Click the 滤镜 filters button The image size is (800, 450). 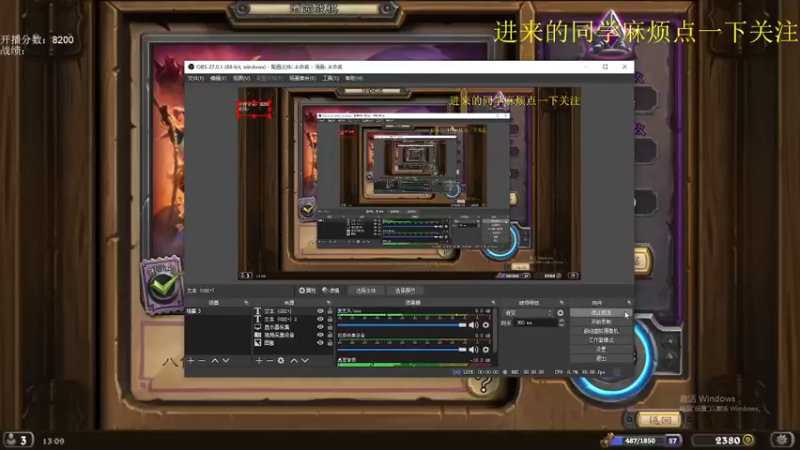331,290
